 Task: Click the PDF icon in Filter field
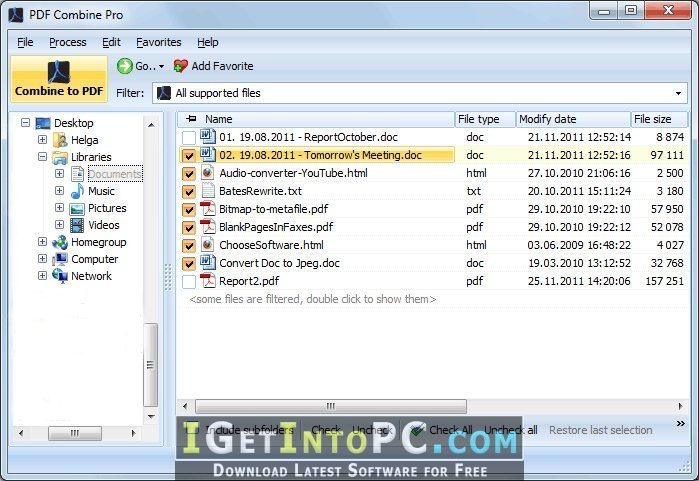(164, 93)
